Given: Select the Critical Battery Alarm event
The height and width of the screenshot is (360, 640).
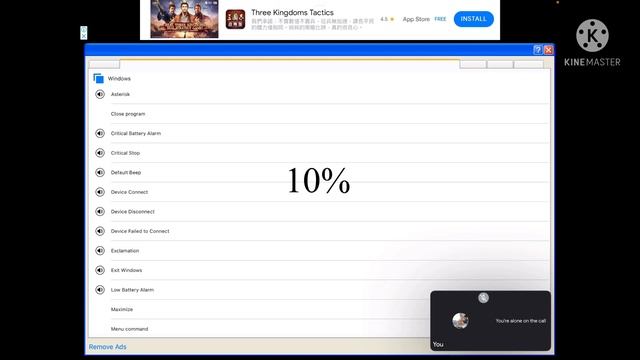Looking at the screenshot, I should click(x=136, y=133).
